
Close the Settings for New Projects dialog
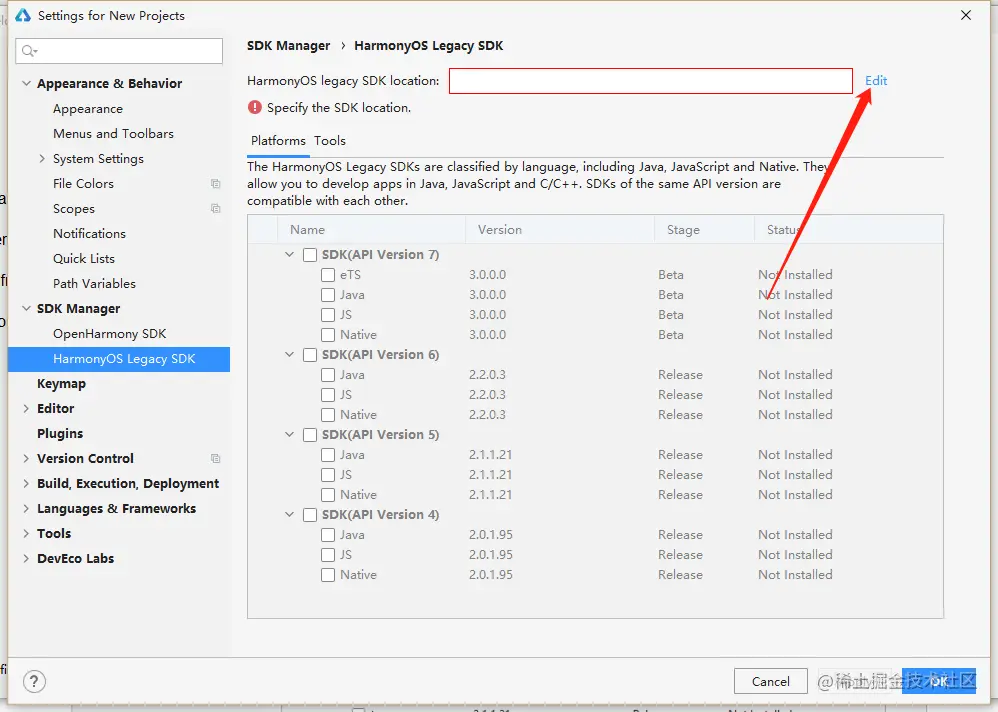(966, 15)
